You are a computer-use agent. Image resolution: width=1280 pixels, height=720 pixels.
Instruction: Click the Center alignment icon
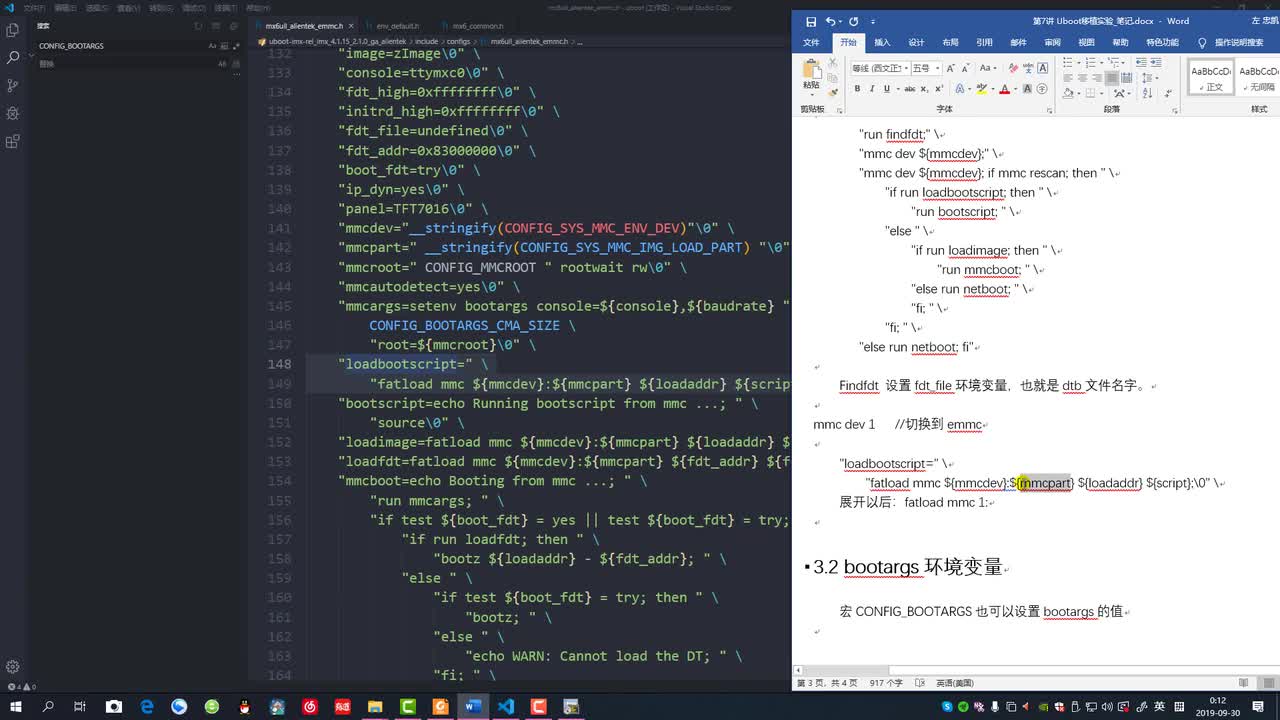pyautogui.click(x=1083, y=78)
